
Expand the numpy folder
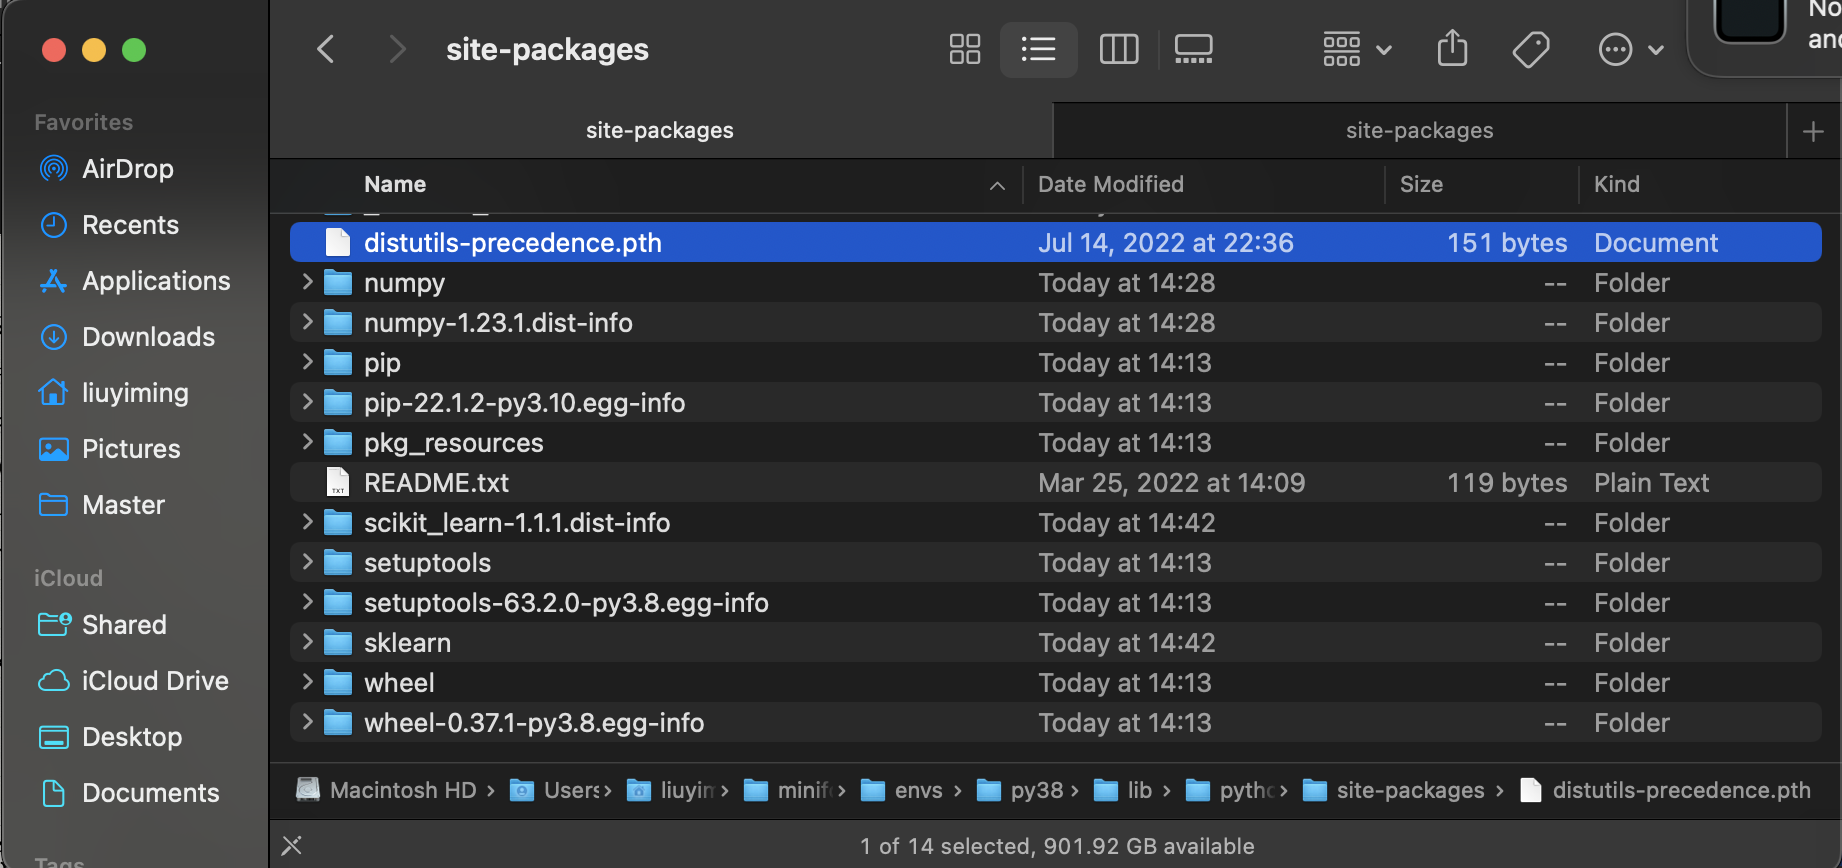308,283
